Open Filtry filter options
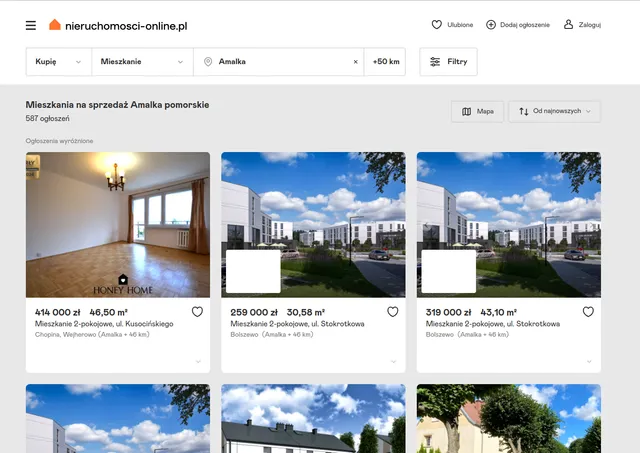Image resolution: width=640 pixels, height=453 pixels. (x=448, y=62)
